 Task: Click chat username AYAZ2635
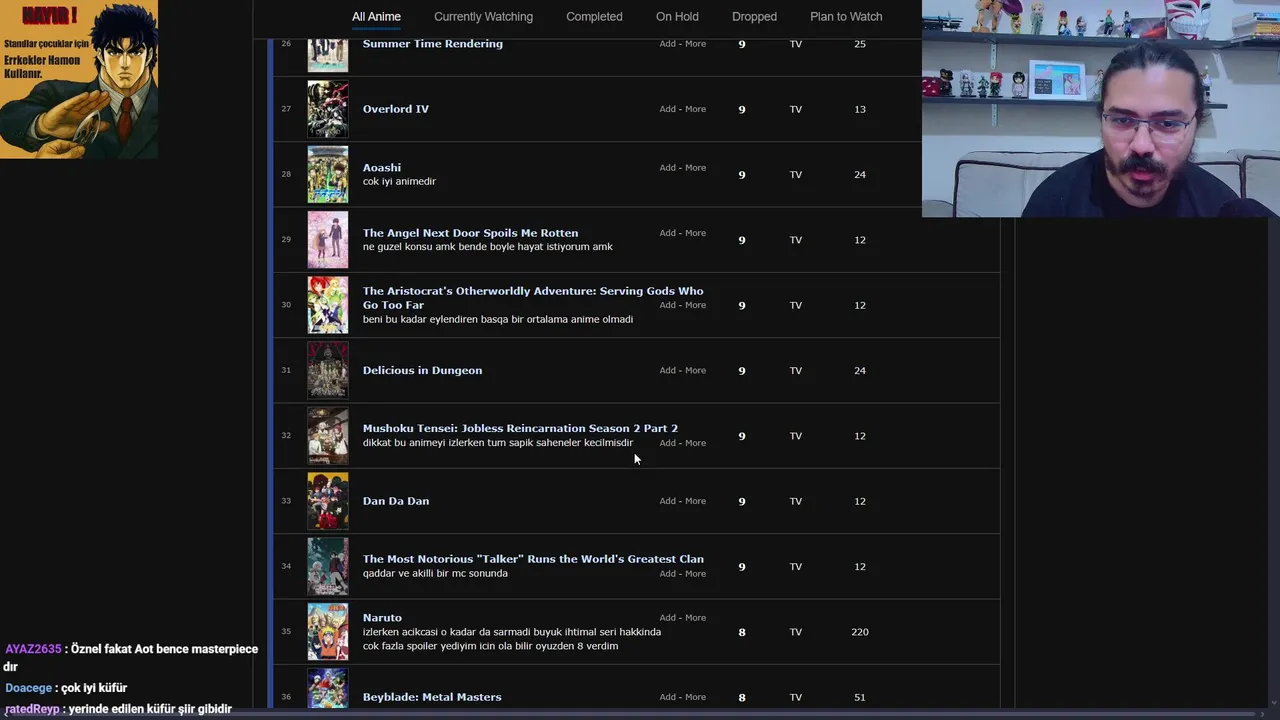click(x=33, y=649)
